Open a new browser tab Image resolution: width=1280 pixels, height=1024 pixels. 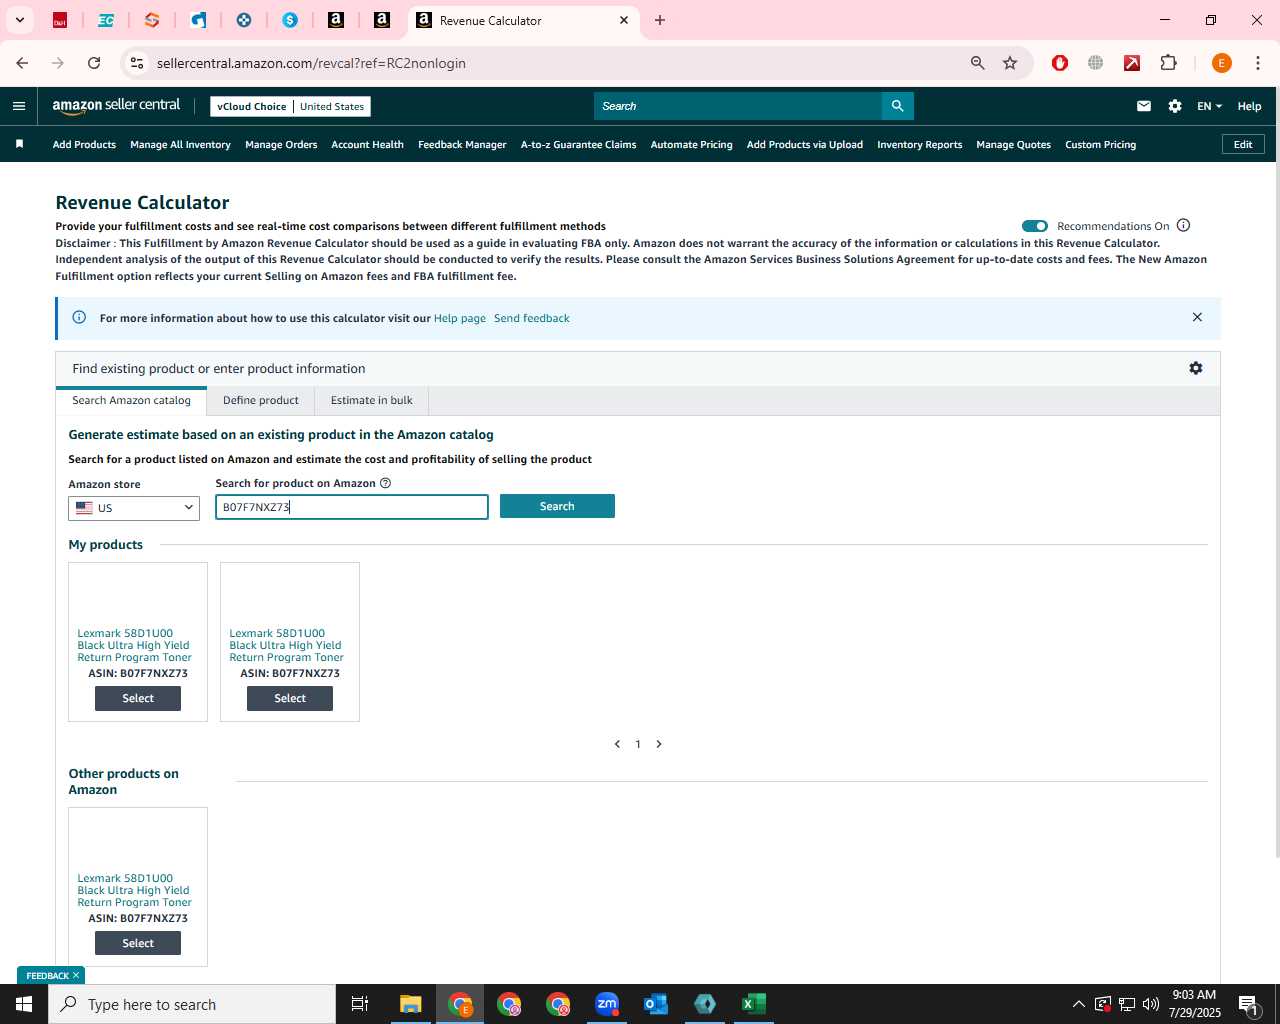coord(660,20)
